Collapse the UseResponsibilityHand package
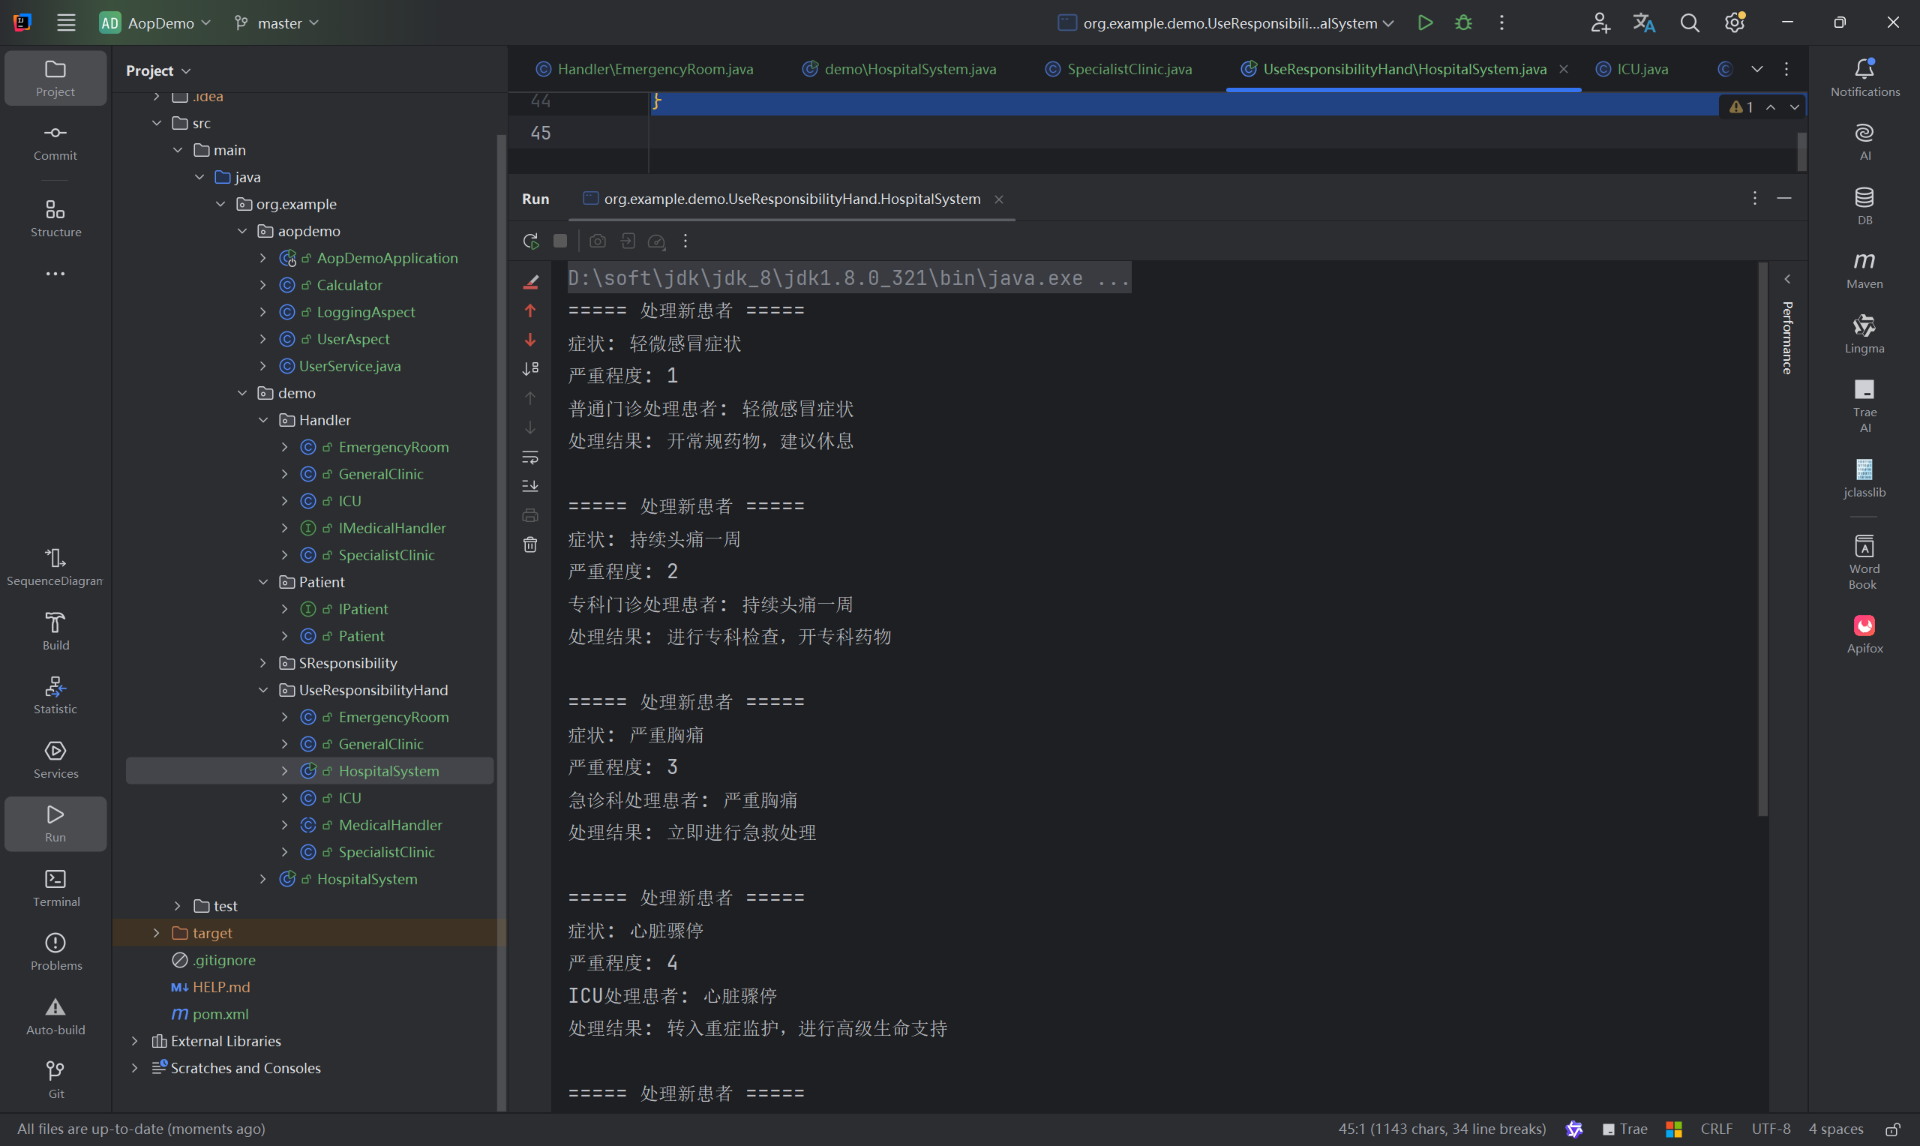This screenshot has height=1146, width=1920. point(263,690)
